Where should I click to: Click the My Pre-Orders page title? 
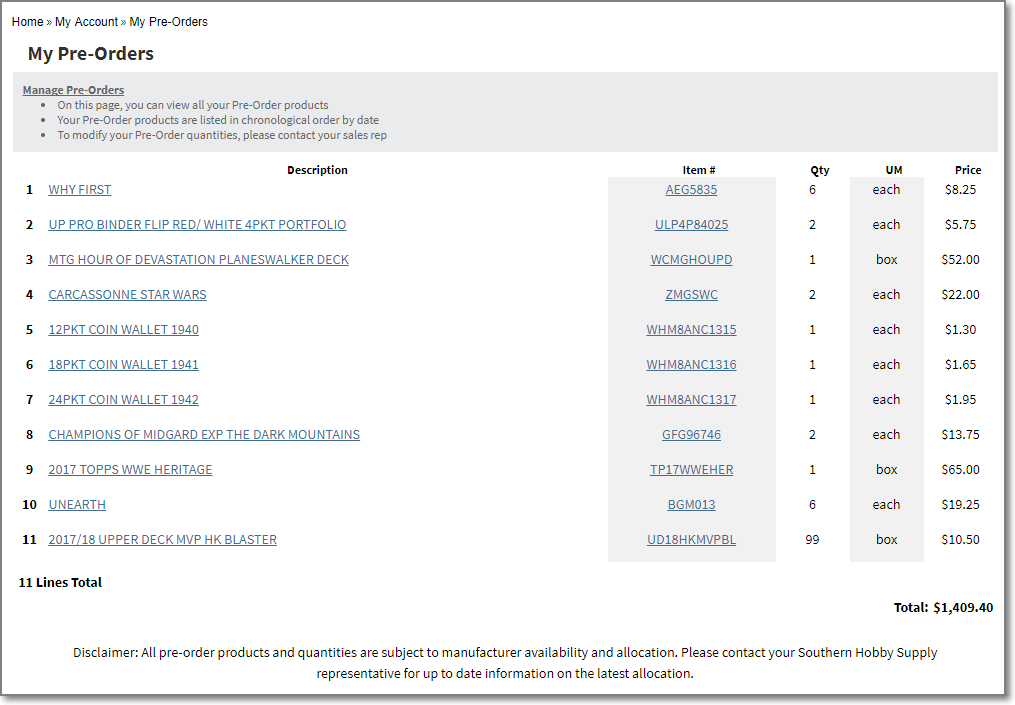91,53
